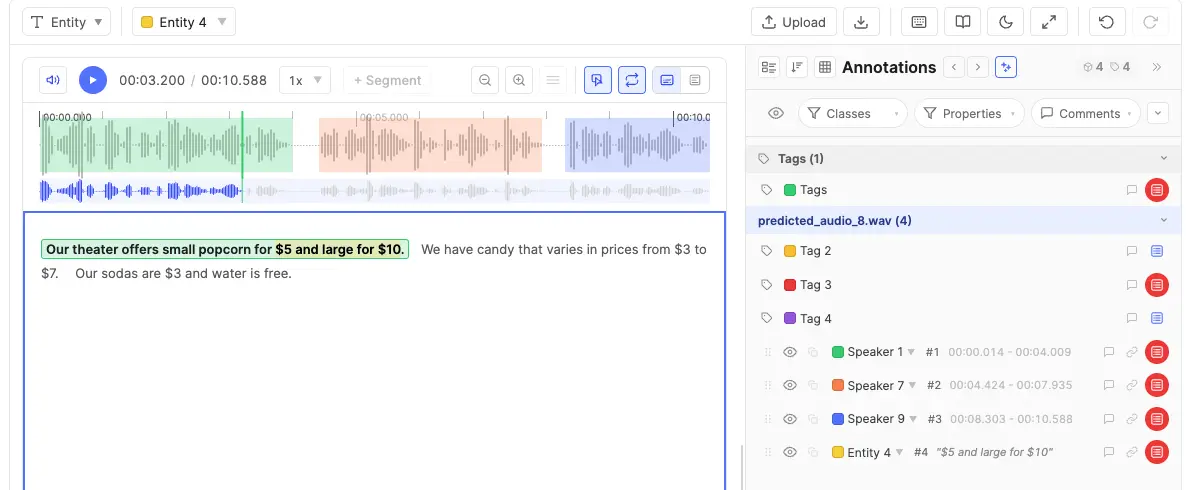Toggle the follow-cursor play selection button

click(598, 80)
